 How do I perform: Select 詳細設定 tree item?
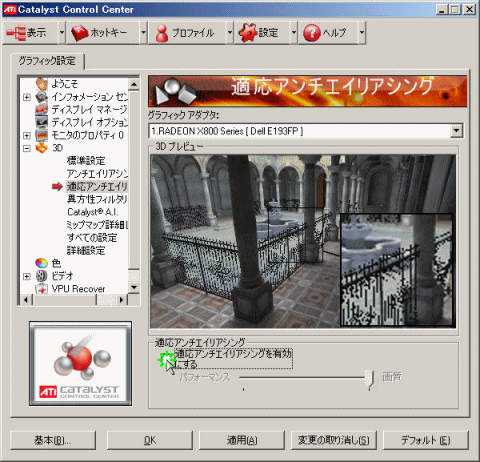[86, 250]
